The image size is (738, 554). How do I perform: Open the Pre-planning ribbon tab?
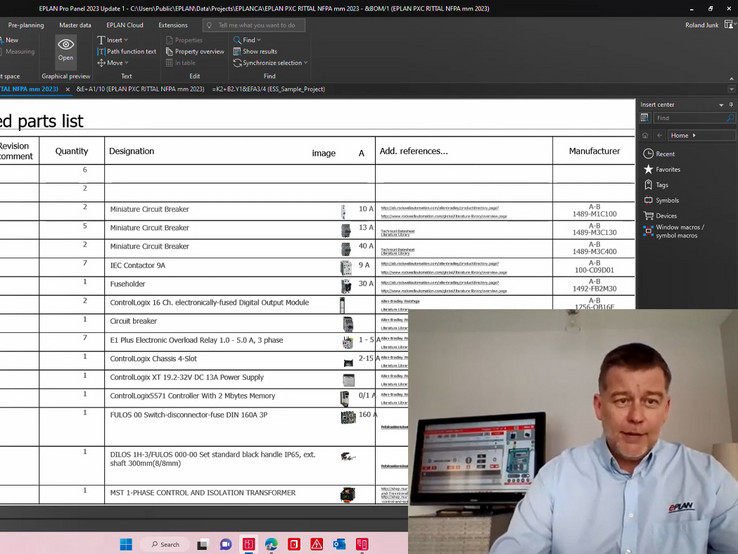tap(26, 25)
